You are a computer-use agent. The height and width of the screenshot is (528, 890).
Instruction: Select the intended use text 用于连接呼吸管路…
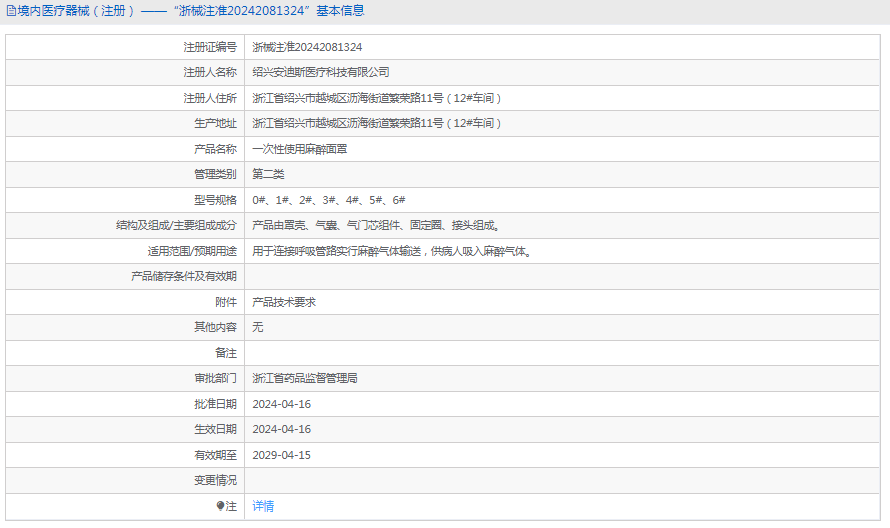[x=392, y=251]
